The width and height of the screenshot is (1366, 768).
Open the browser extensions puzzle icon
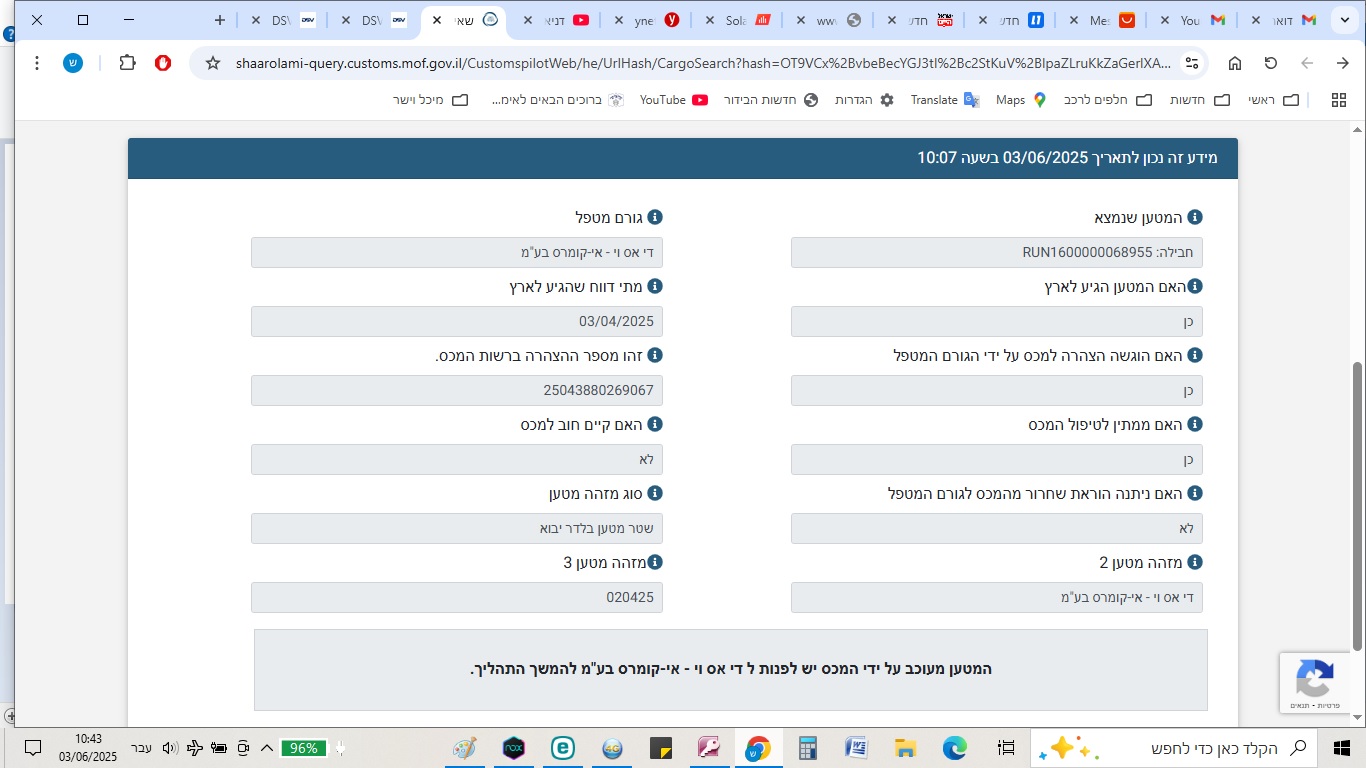127,63
